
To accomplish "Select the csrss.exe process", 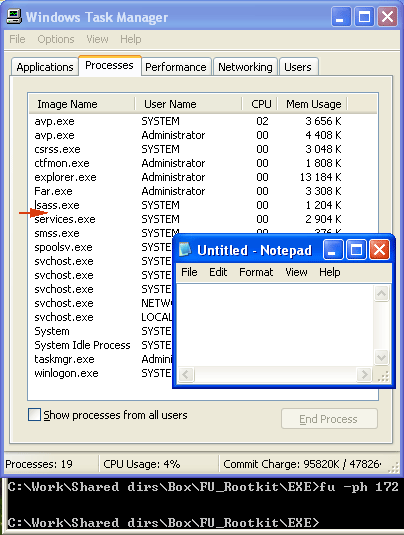I will tap(203, 149).
